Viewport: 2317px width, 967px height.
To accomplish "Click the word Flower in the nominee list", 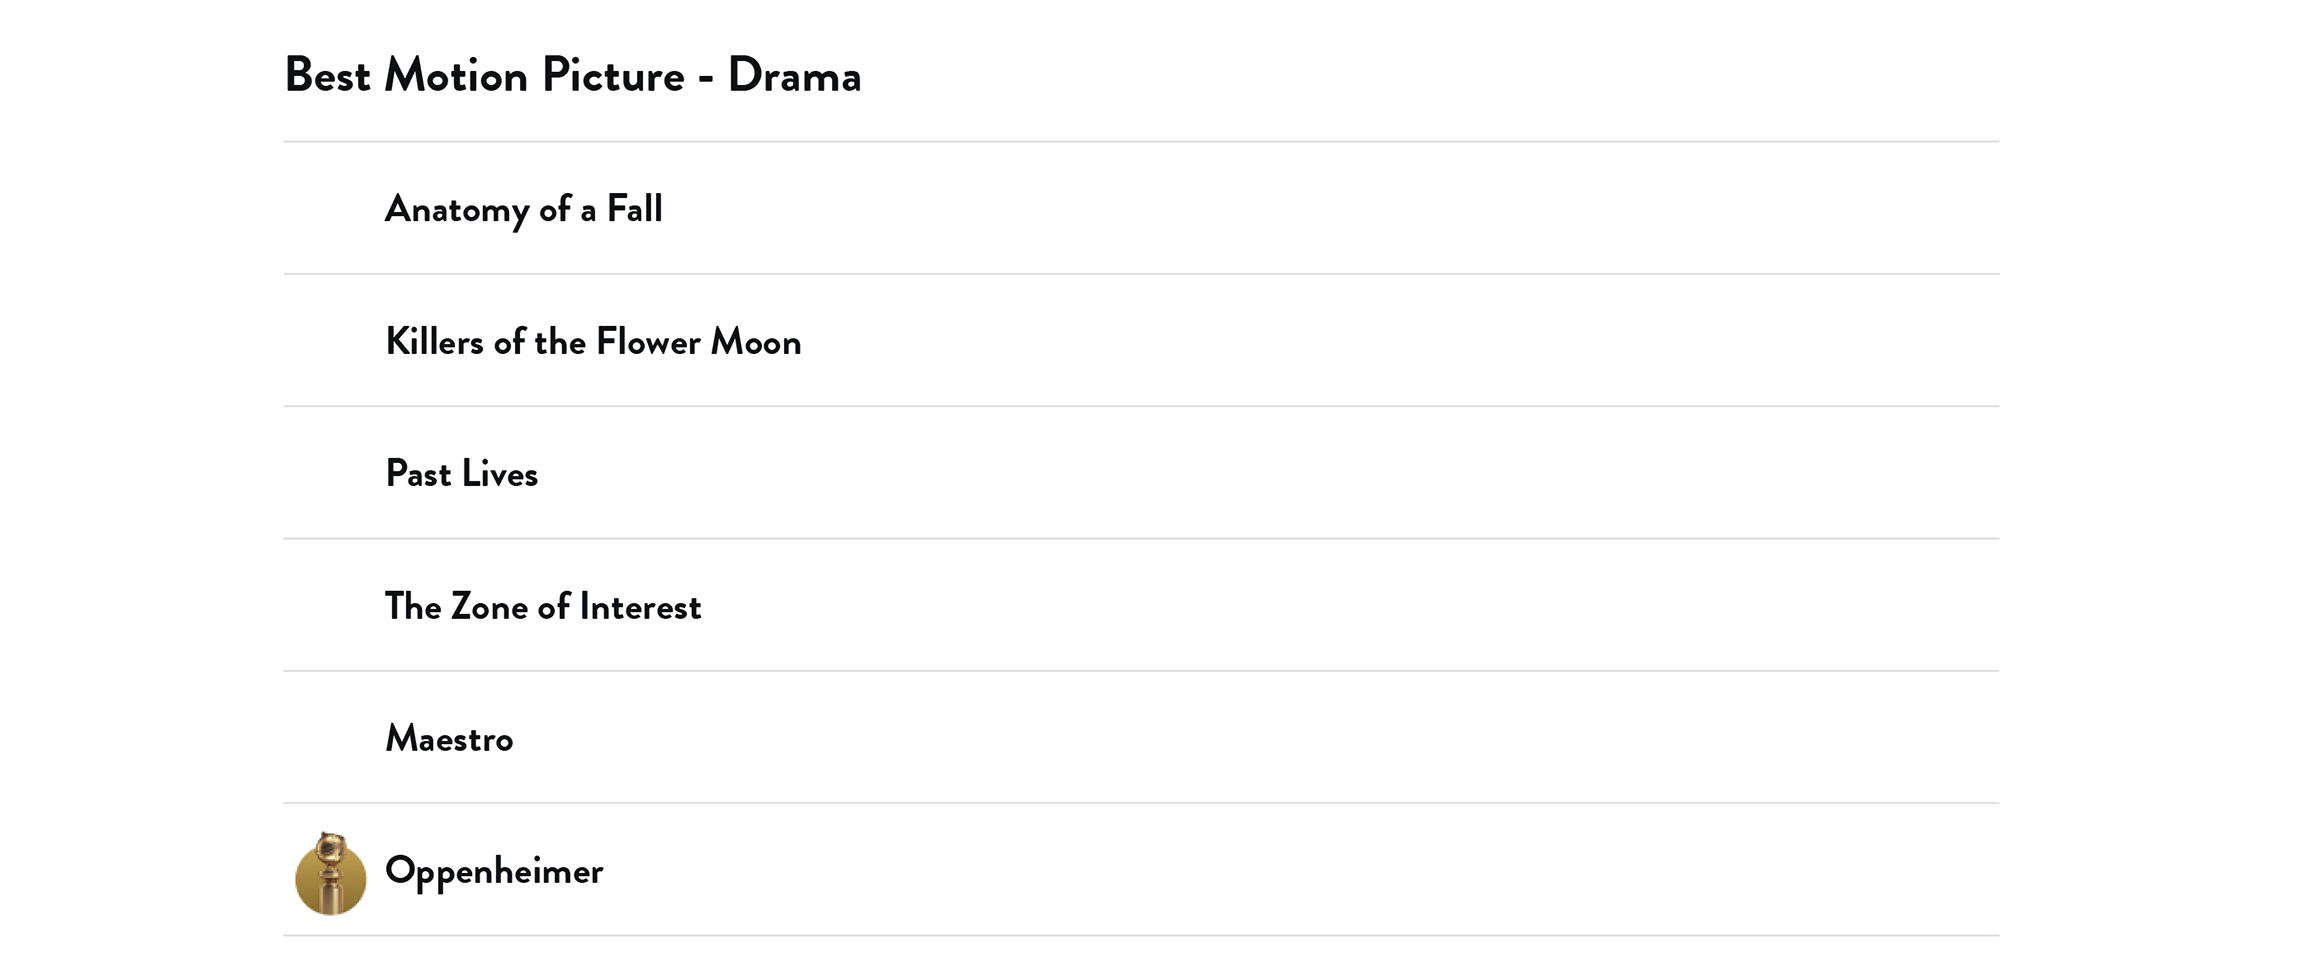I will (648, 342).
